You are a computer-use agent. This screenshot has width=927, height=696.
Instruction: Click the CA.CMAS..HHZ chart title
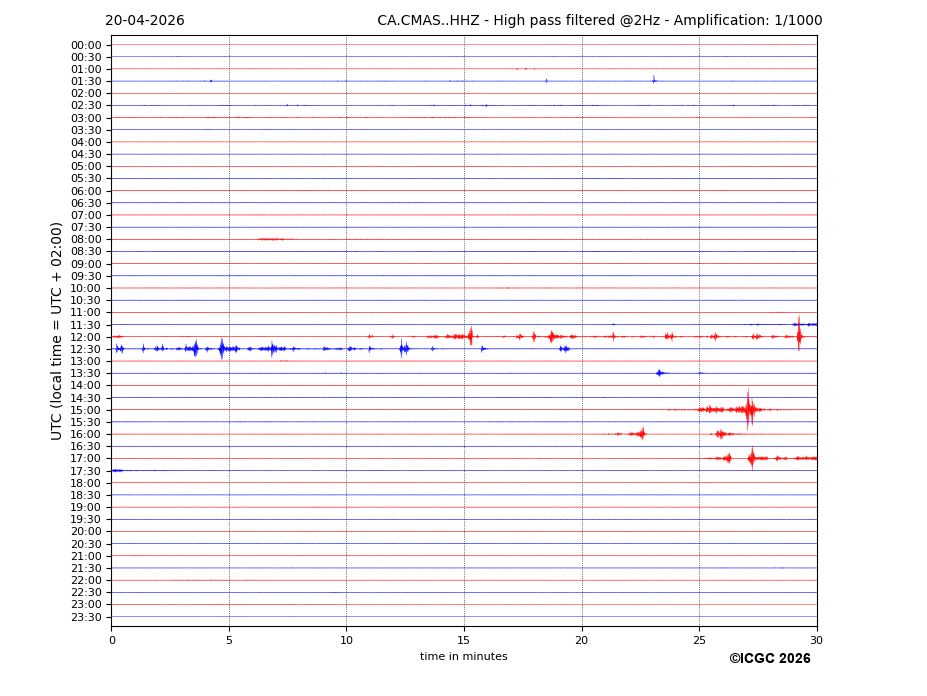[599, 21]
